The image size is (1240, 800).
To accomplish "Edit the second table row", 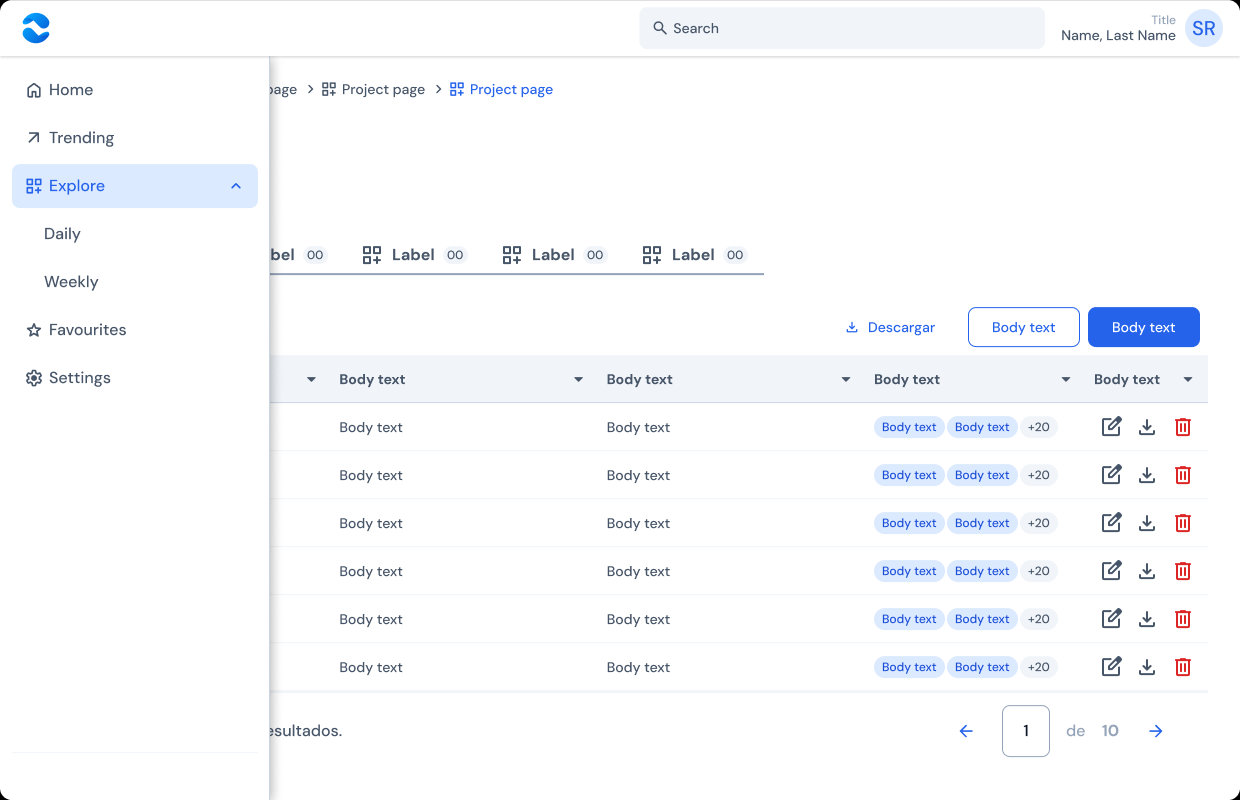I will point(1111,475).
